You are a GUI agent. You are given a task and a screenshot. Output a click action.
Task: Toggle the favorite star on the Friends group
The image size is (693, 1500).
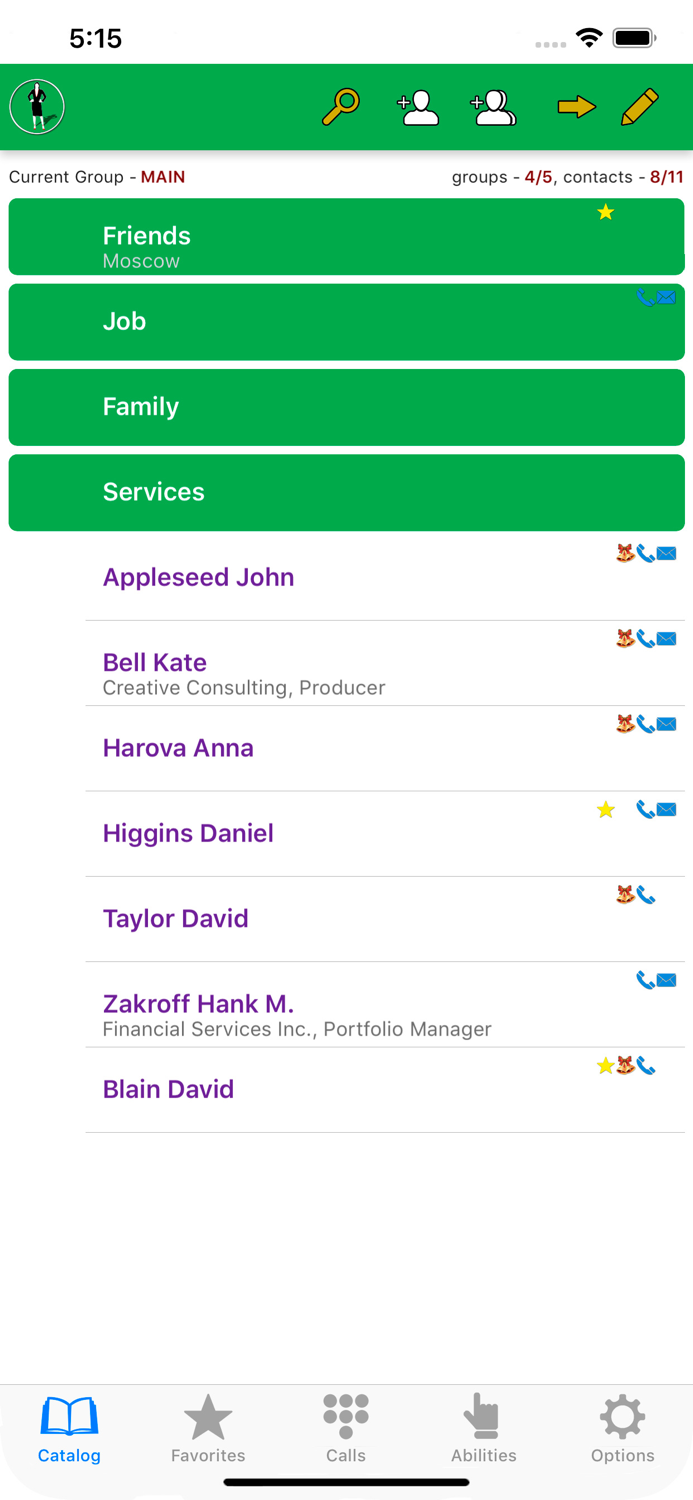pyautogui.click(x=605, y=212)
